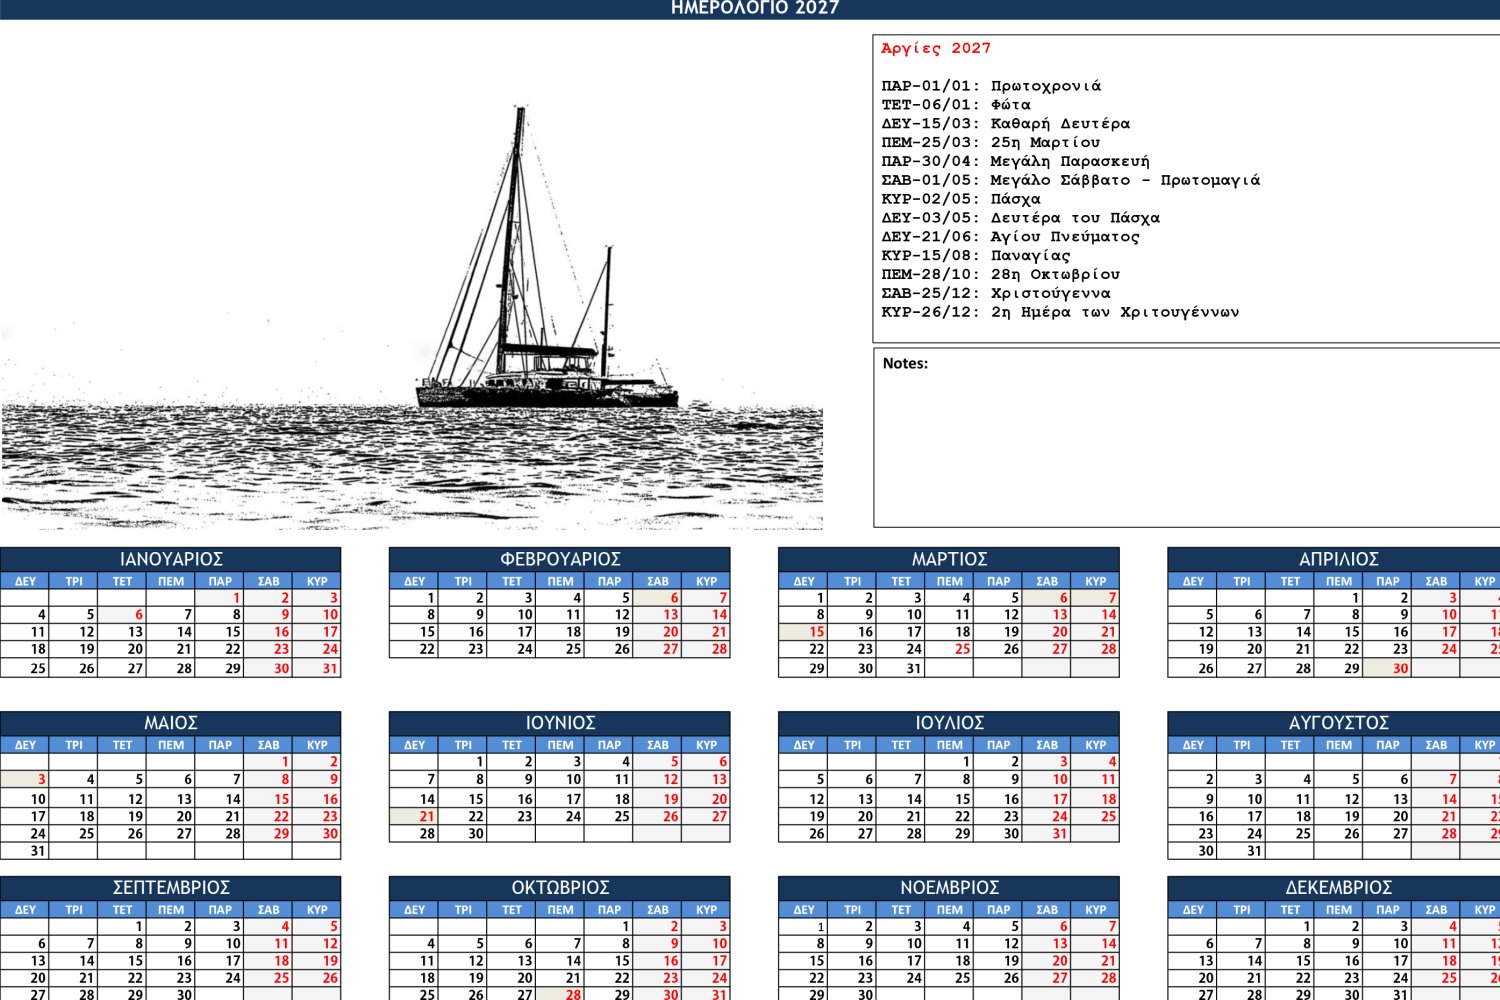Click inside the empty Notes box

tap(1185, 445)
